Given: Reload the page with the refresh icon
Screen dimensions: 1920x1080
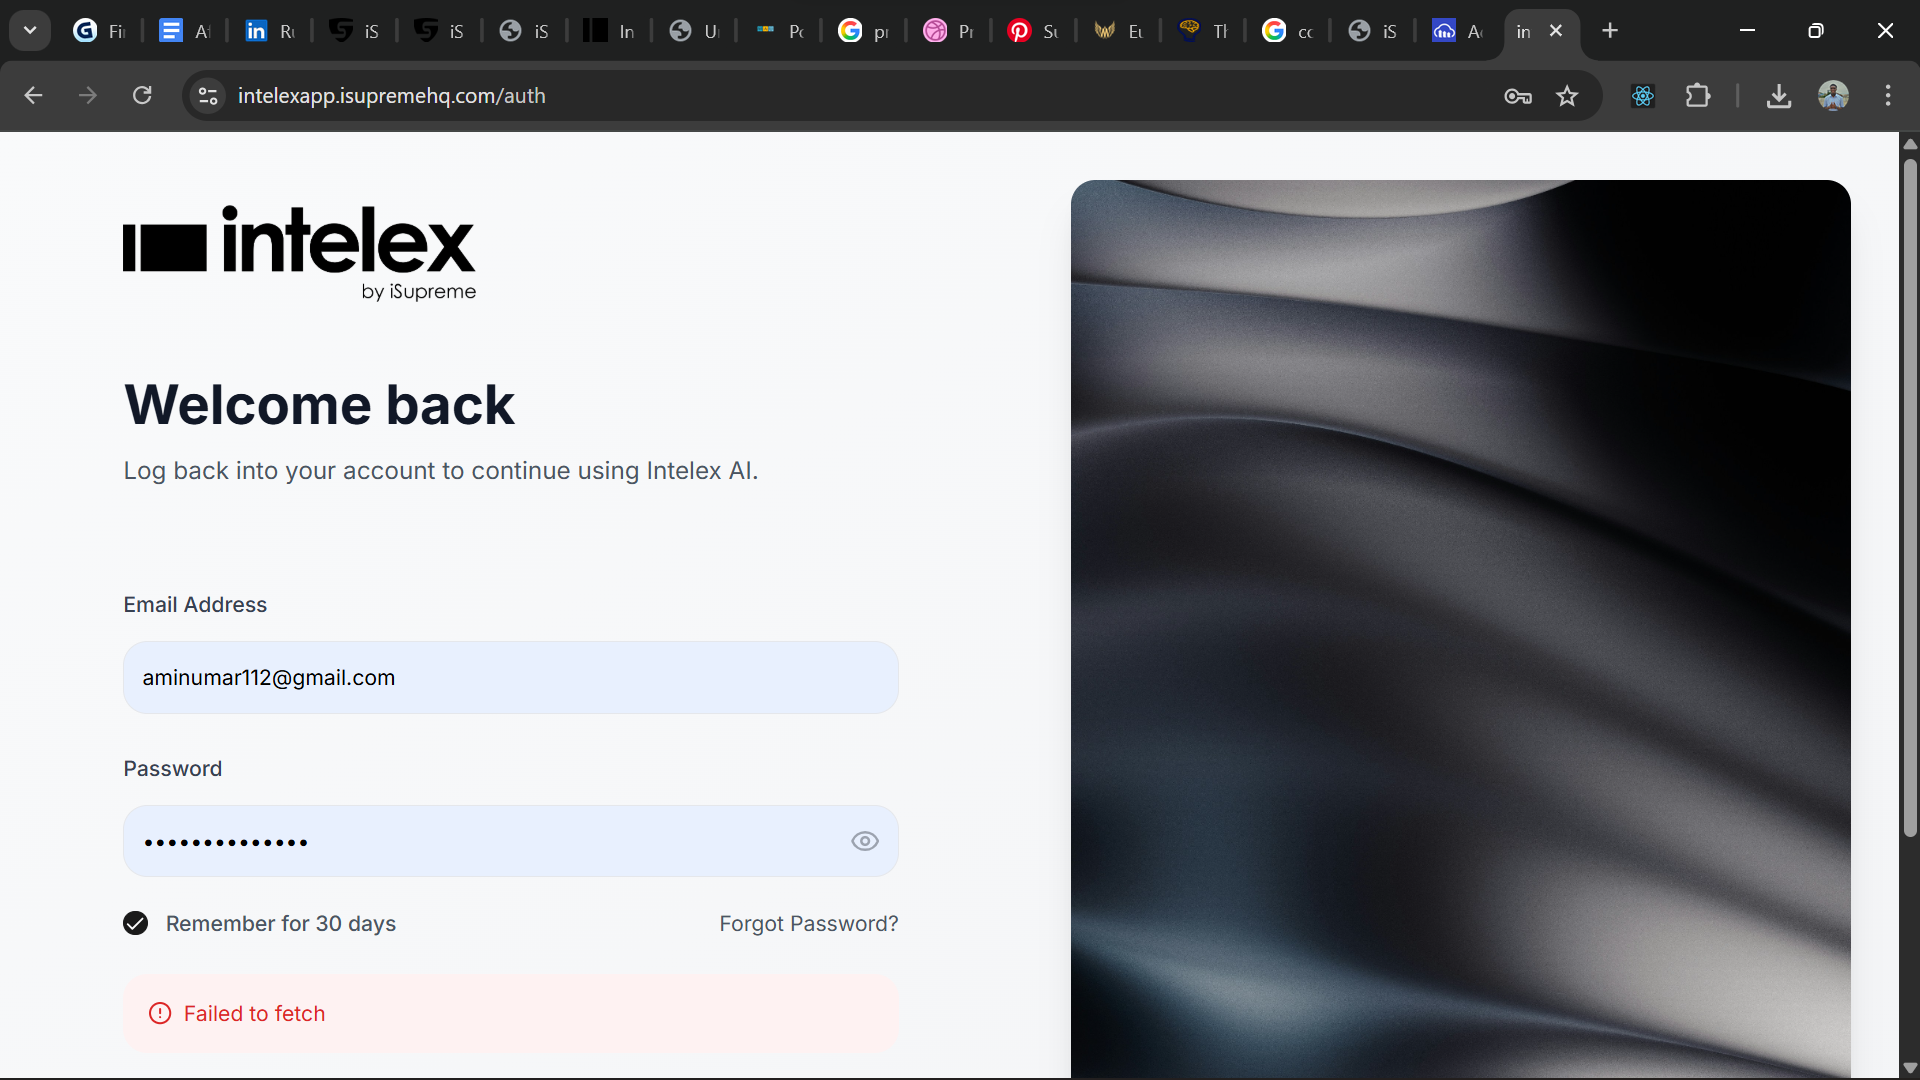Looking at the screenshot, I should click(x=142, y=95).
